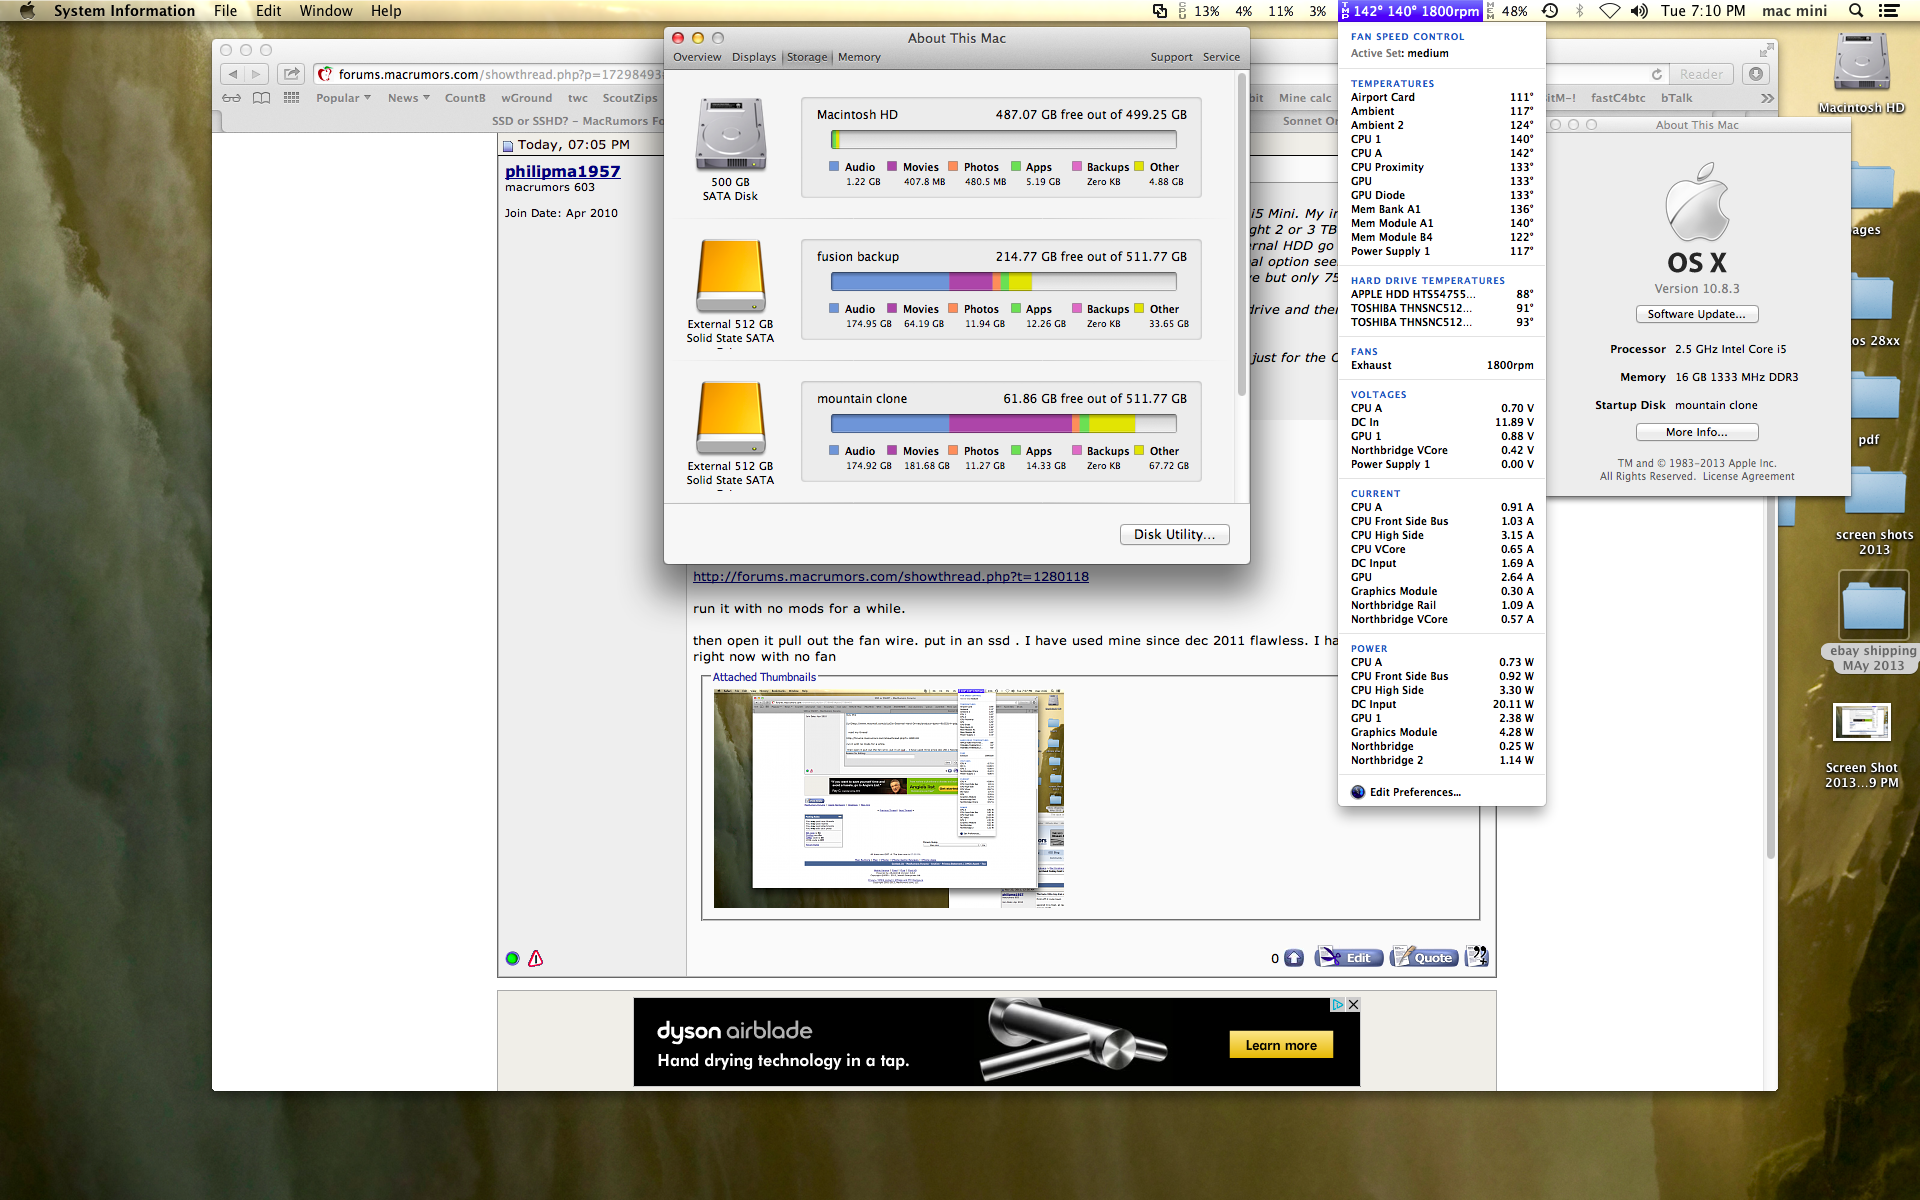Click Learn more on dyson ad
Image resolution: width=1920 pixels, height=1200 pixels.
click(x=1281, y=1046)
